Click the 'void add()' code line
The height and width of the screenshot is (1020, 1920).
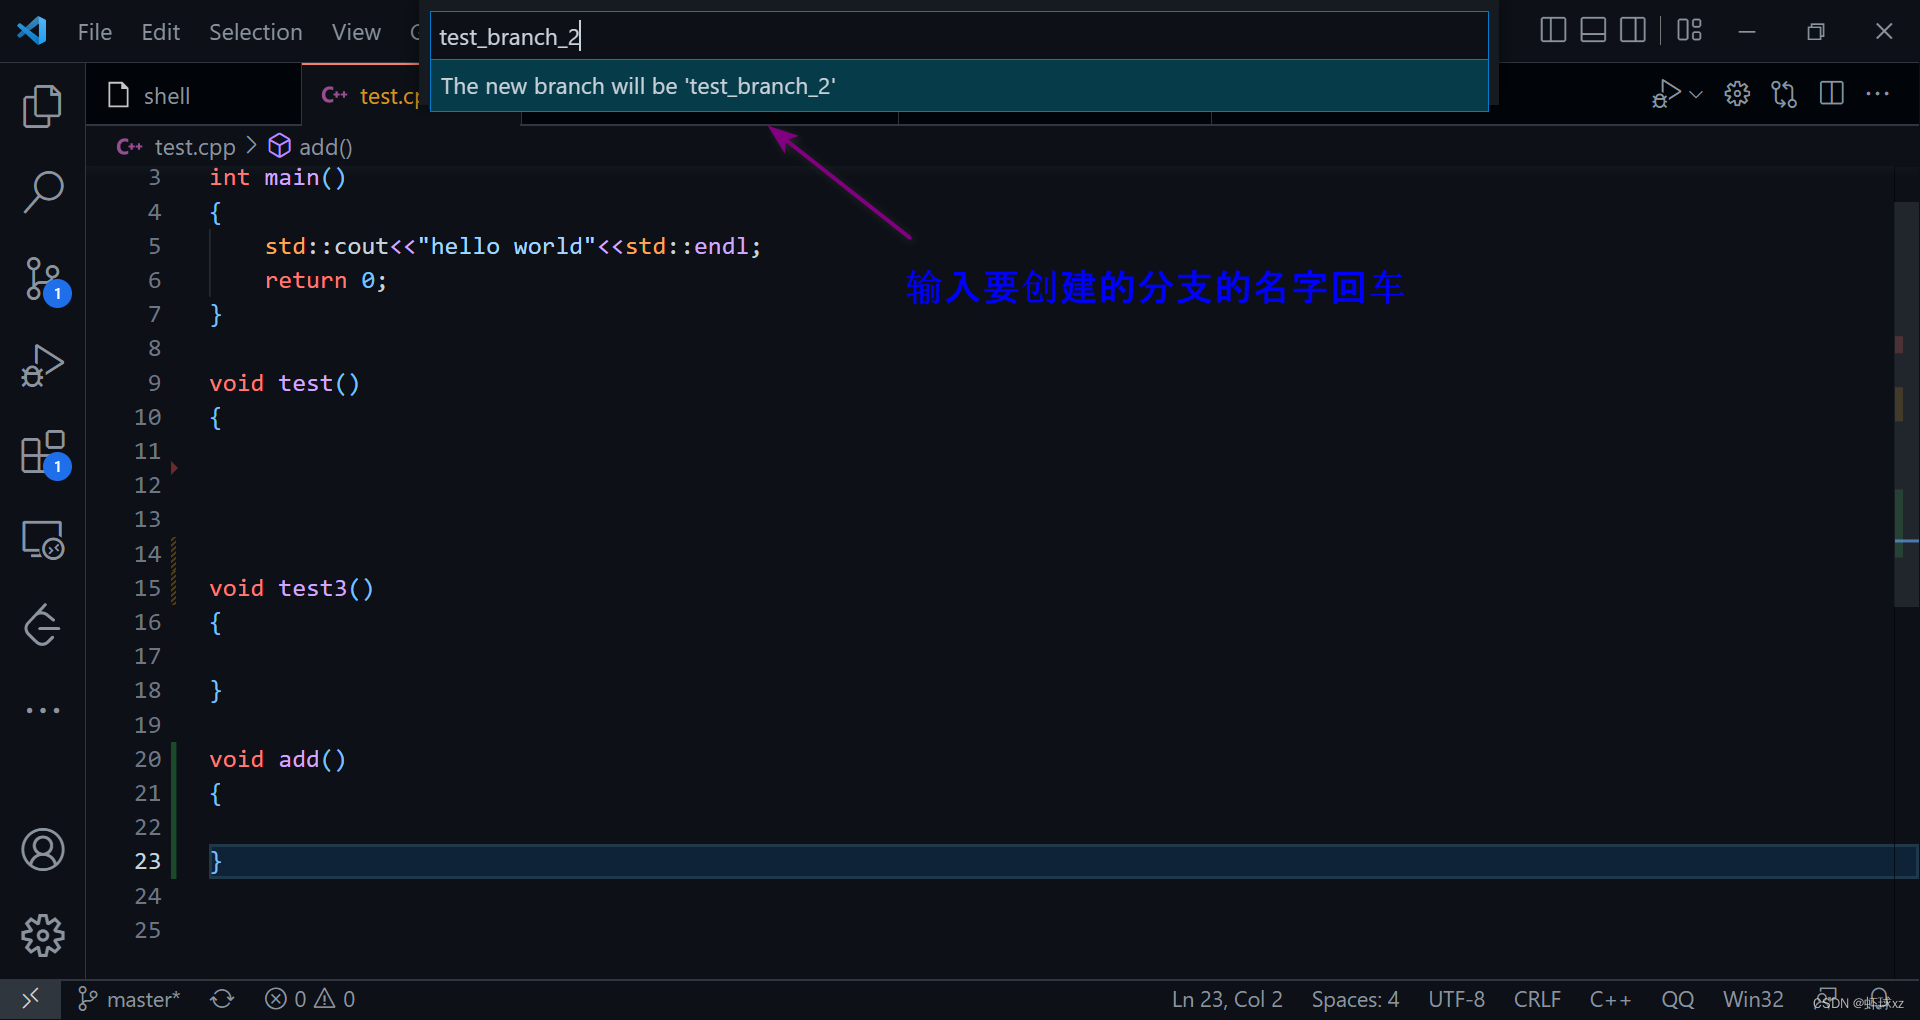point(277,760)
